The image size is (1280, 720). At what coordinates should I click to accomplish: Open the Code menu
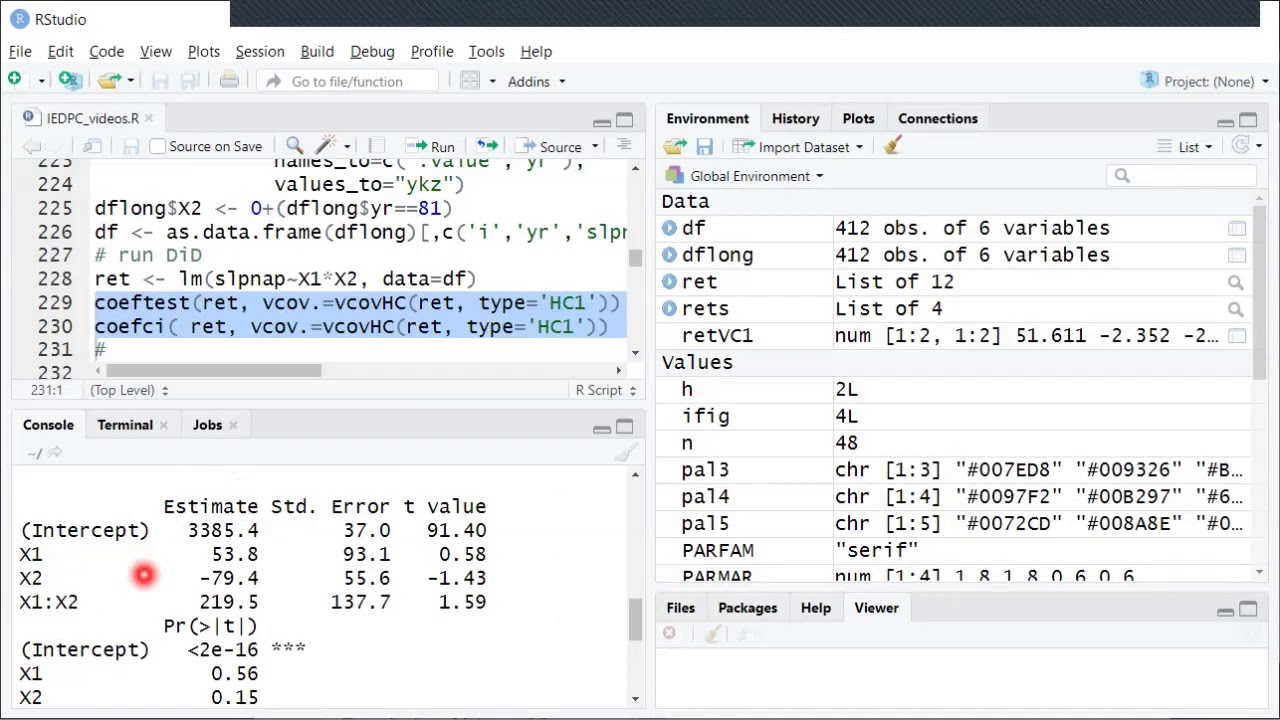tap(106, 51)
